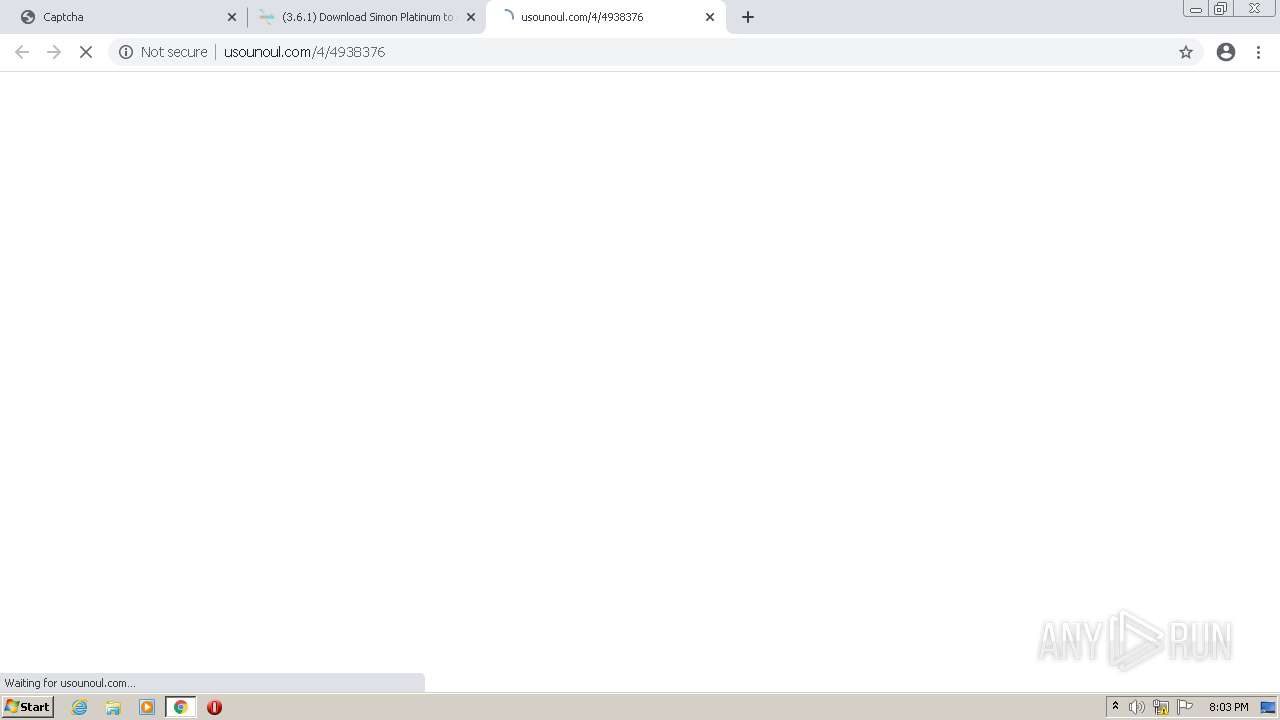Screen dimensions: 1280x720
Task: View site information for Not secure
Action: click(x=126, y=52)
